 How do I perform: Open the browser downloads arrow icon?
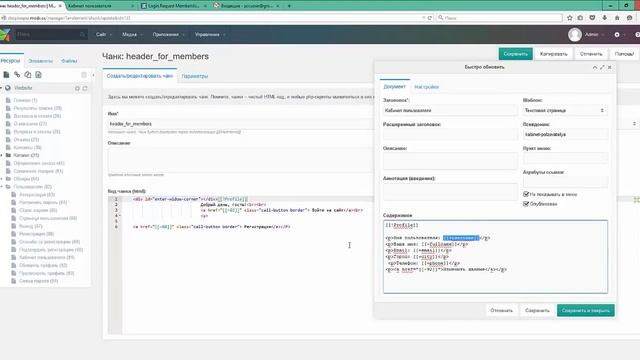pyautogui.click(x=604, y=18)
